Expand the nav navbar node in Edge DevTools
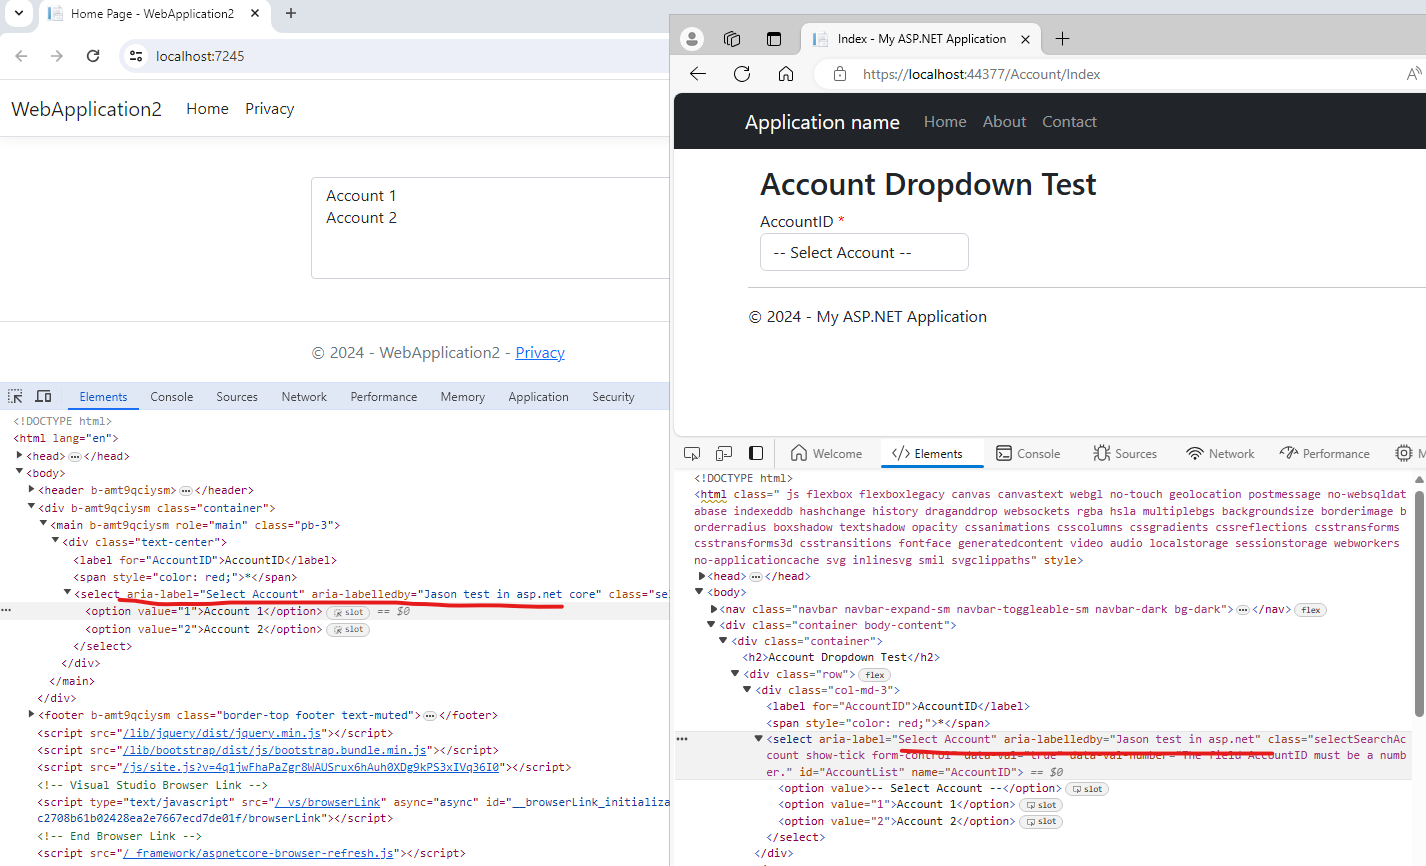 713,609
